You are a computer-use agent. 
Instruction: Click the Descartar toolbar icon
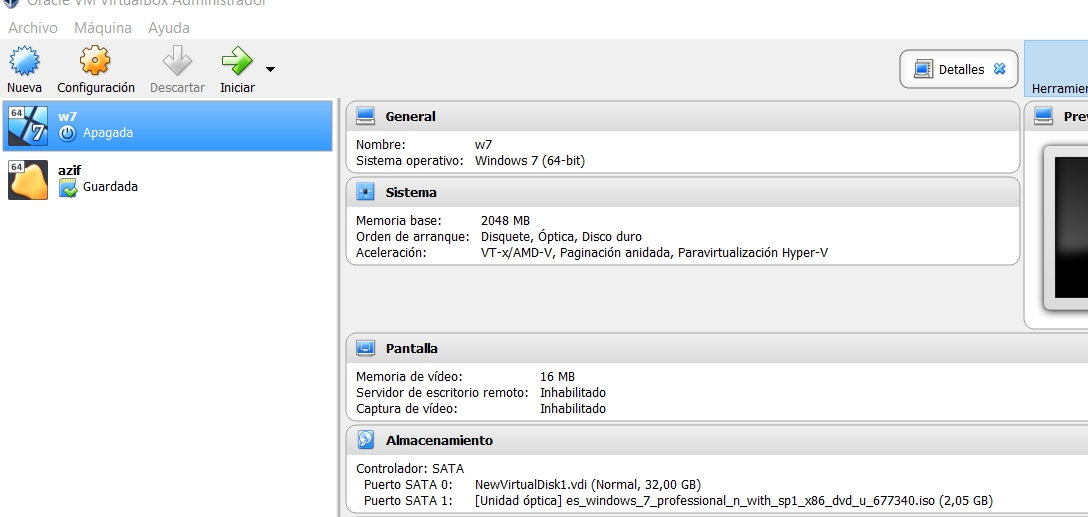tap(177, 63)
